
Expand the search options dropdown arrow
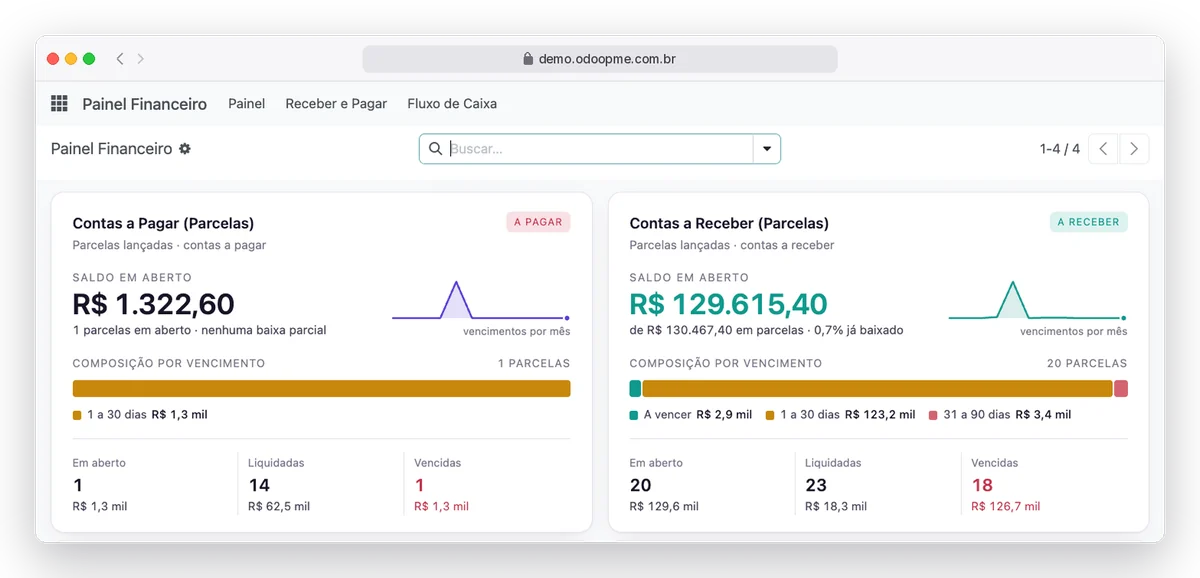coord(767,149)
